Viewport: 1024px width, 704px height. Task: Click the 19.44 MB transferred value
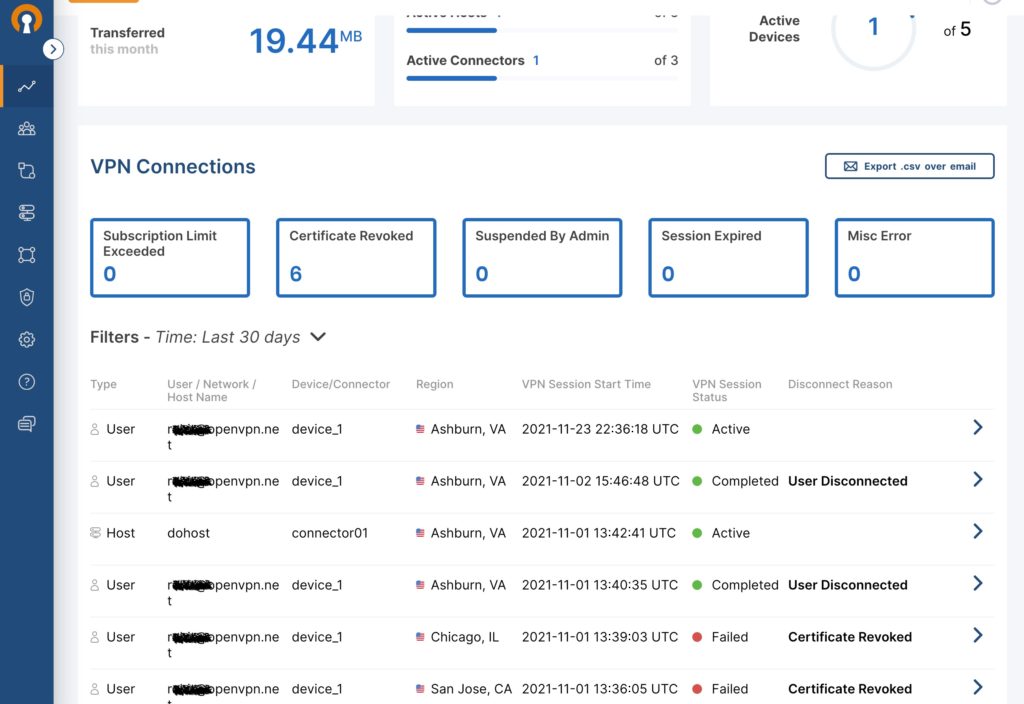305,40
